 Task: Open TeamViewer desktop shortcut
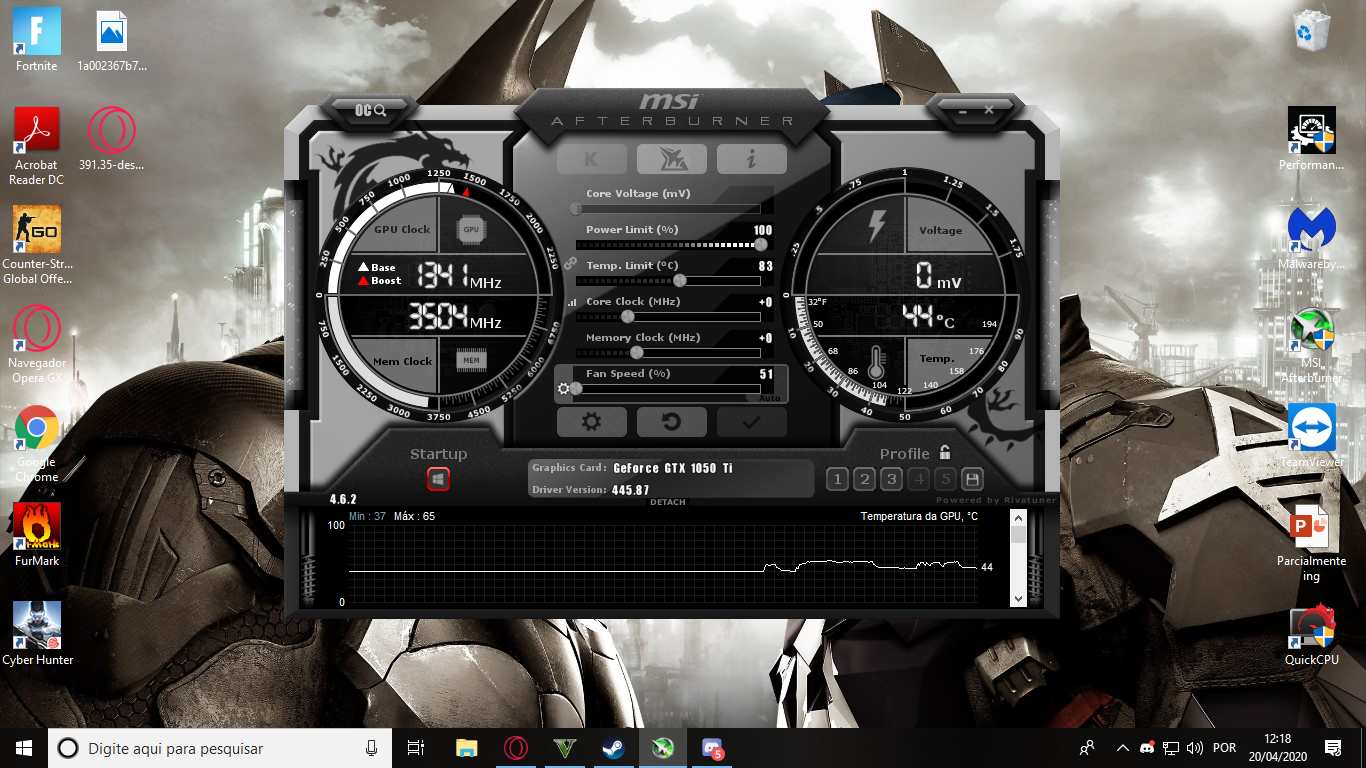point(1311,436)
